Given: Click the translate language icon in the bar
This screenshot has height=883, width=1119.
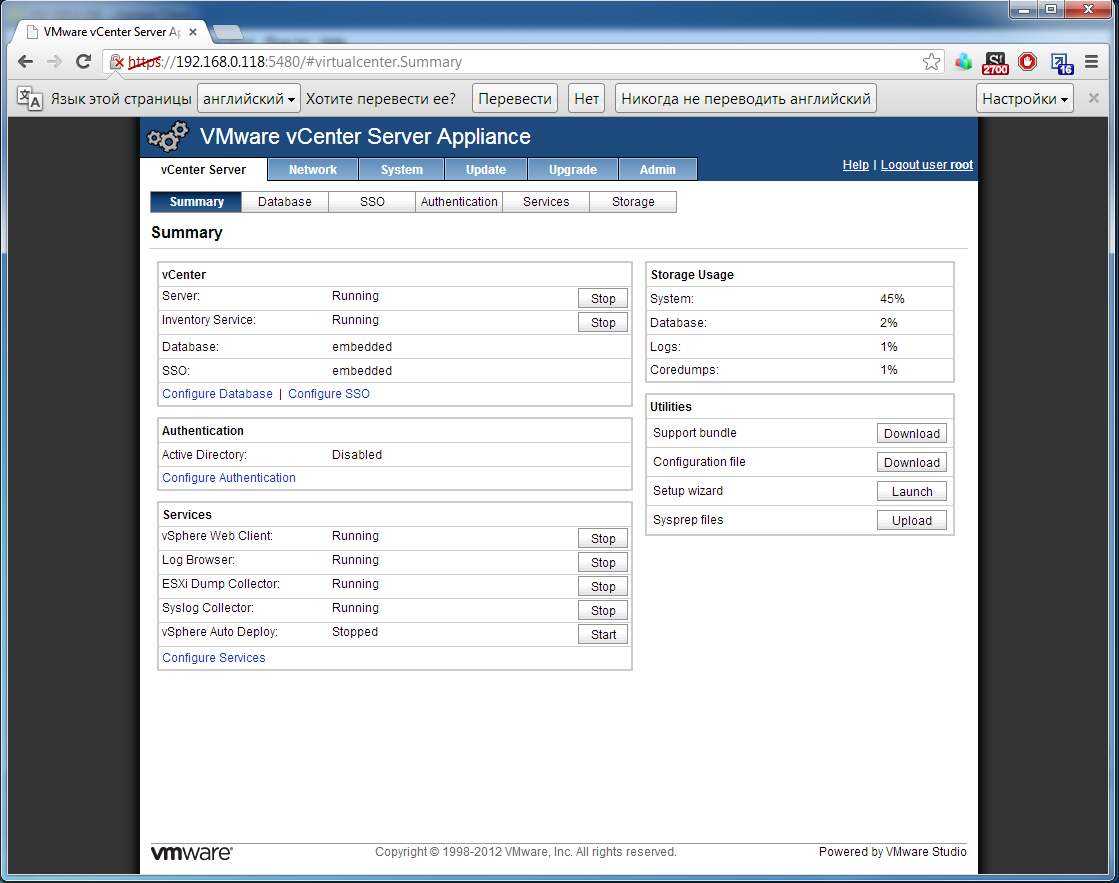Looking at the screenshot, I should [x=29, y=99].
